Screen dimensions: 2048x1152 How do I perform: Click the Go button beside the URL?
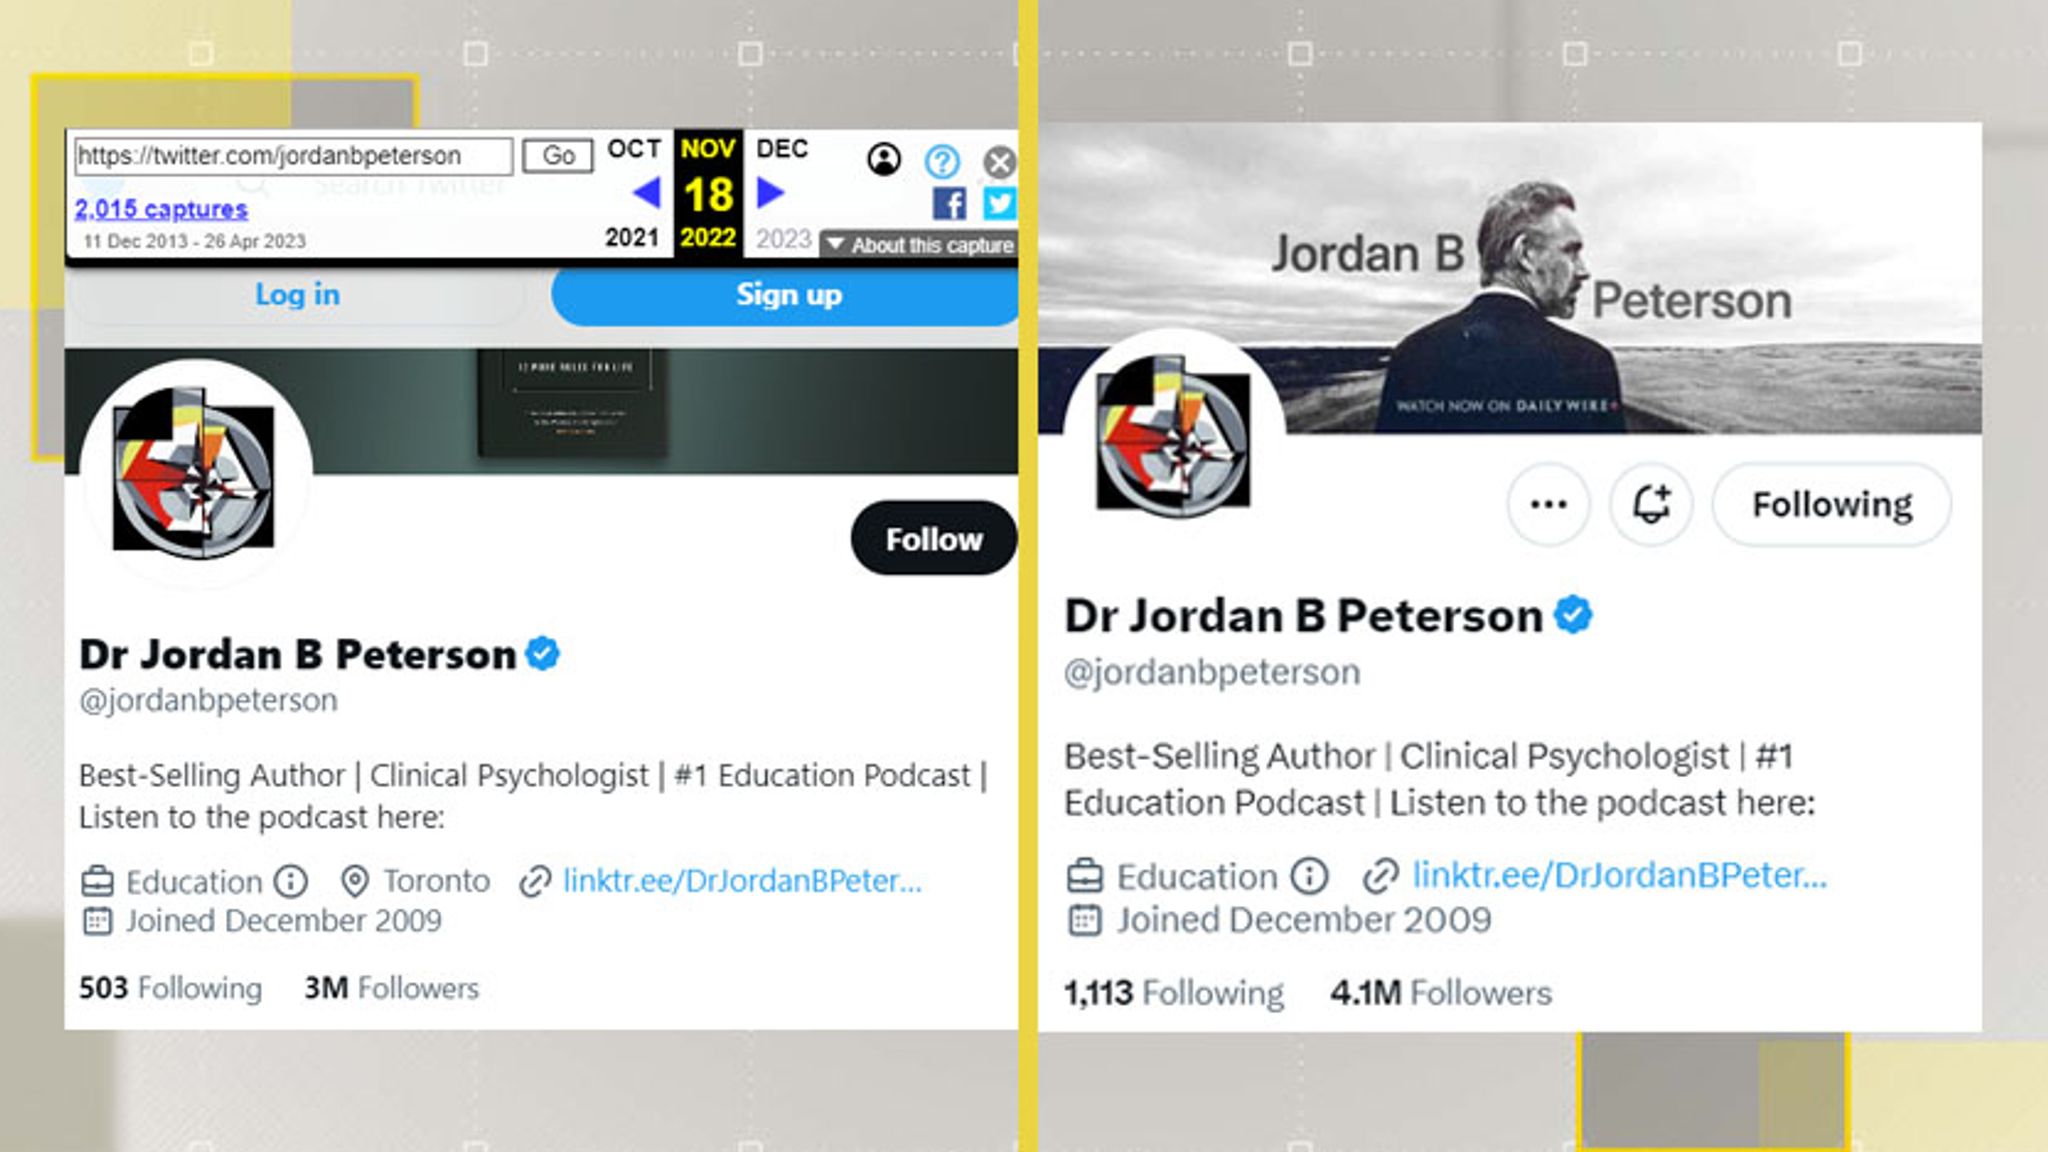[558, 156]
